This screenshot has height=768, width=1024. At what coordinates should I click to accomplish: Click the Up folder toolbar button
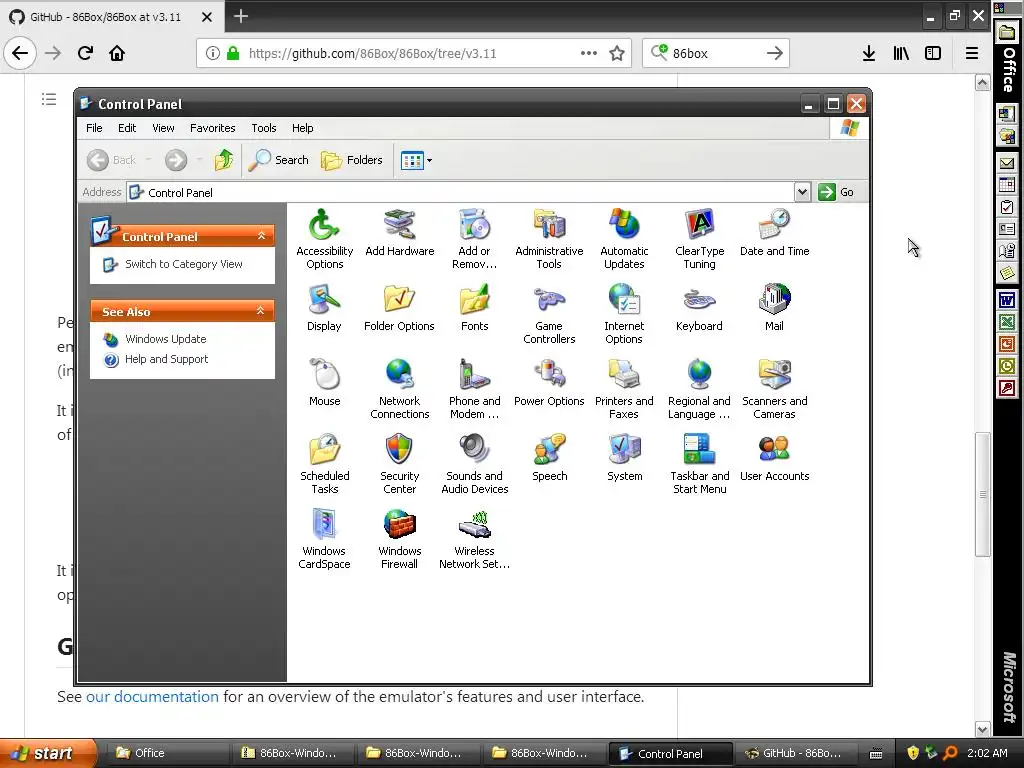click(223, 160)
